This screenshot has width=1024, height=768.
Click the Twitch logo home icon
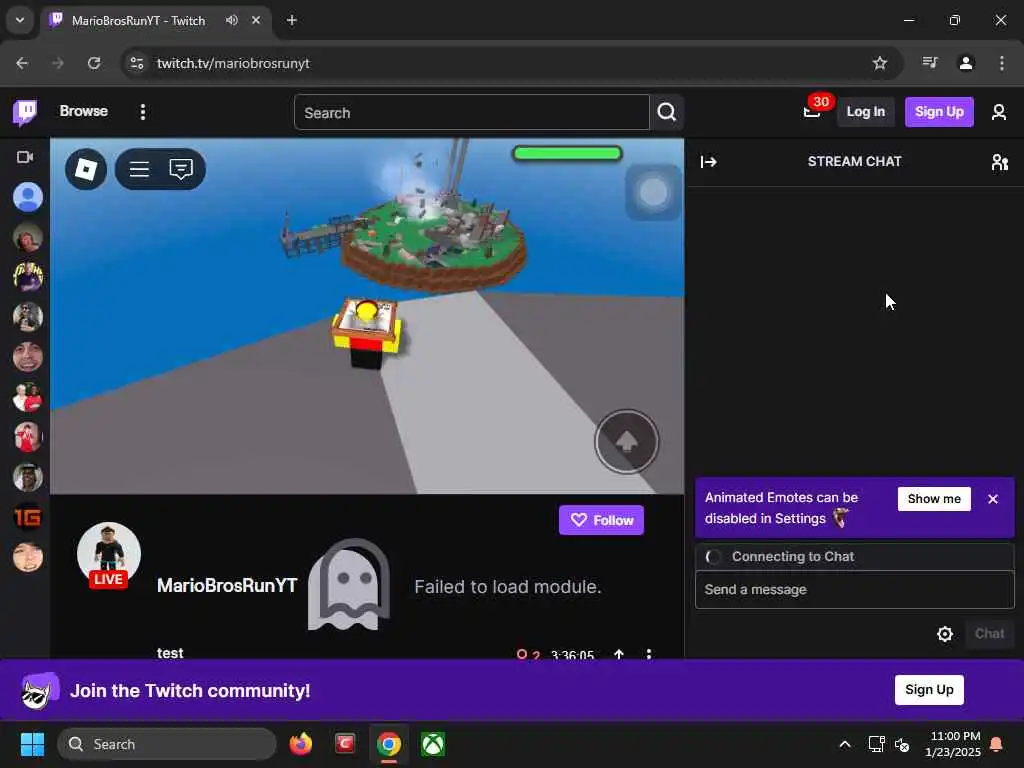tap(25, 112)
